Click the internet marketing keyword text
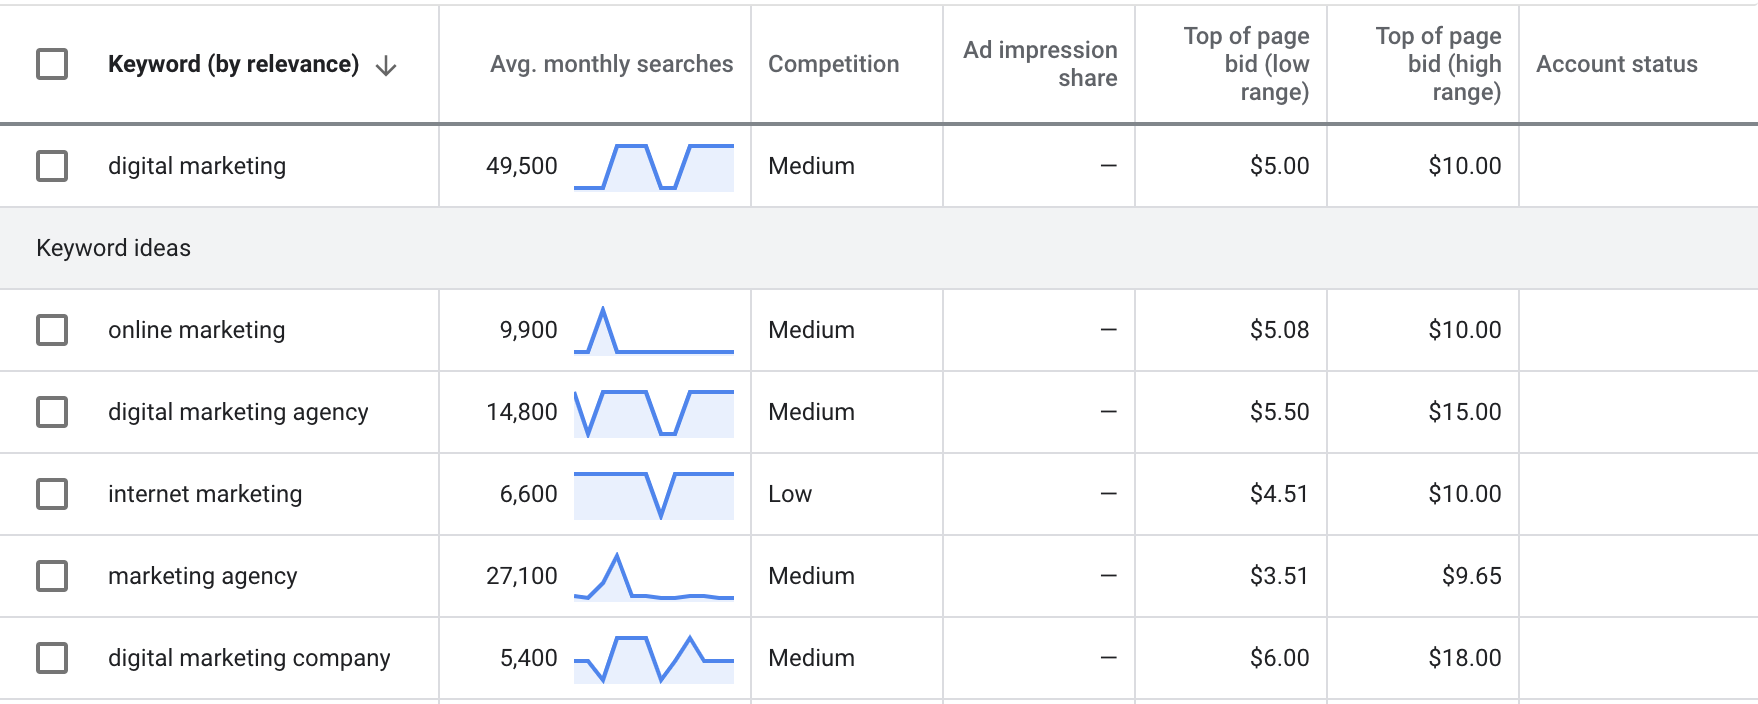Screen dimensions: 1758x704 (205, 494)
